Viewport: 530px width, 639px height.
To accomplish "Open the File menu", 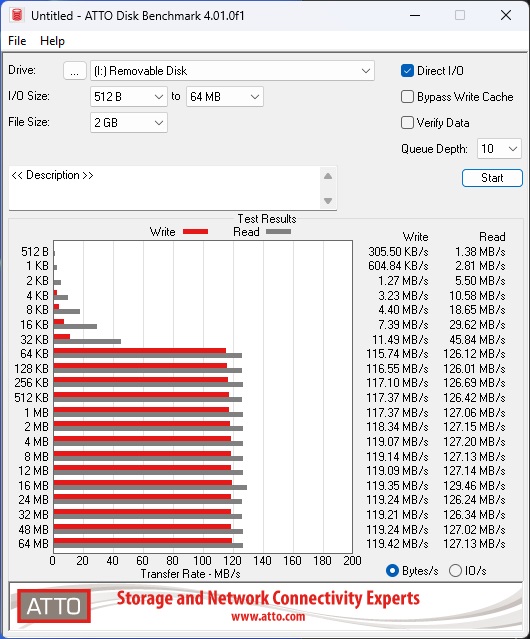I will click(17, 41).
